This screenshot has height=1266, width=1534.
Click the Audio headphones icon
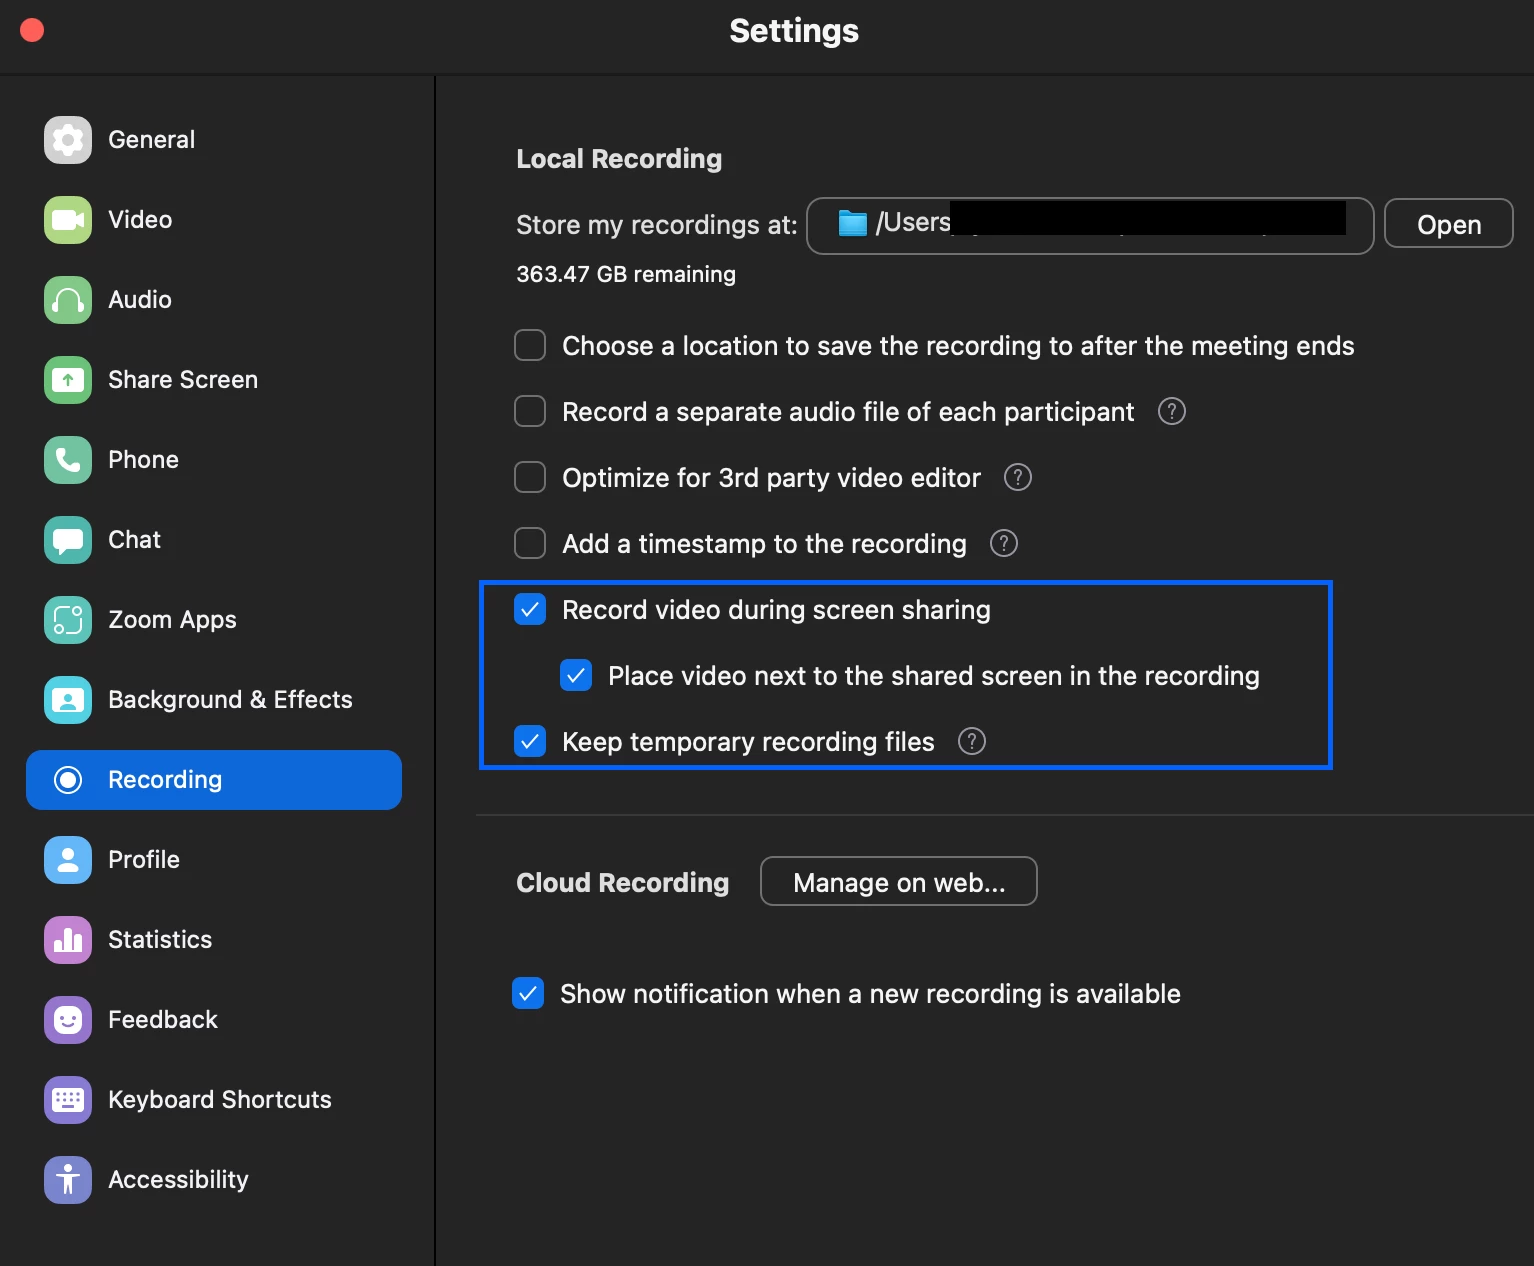click(x=68, y=300)
